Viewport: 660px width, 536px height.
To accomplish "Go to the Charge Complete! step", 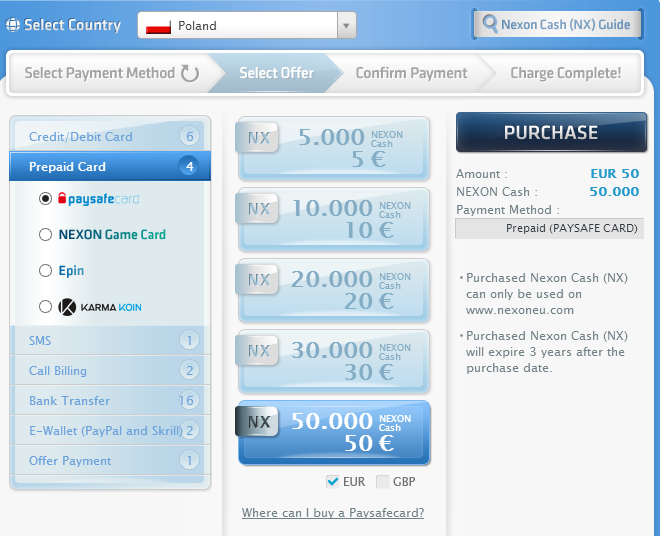I will (565, 73).
